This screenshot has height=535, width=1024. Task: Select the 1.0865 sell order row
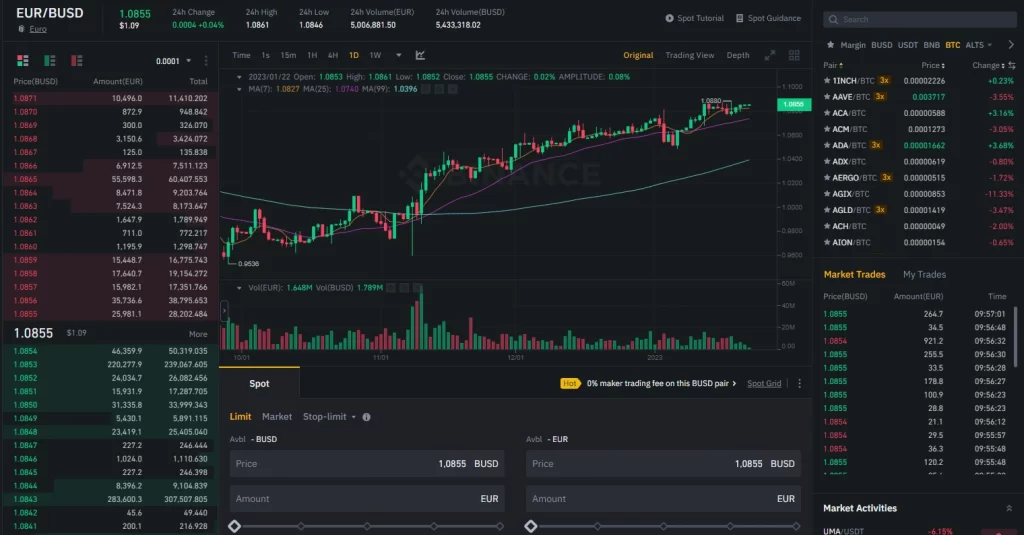[110, 179]
